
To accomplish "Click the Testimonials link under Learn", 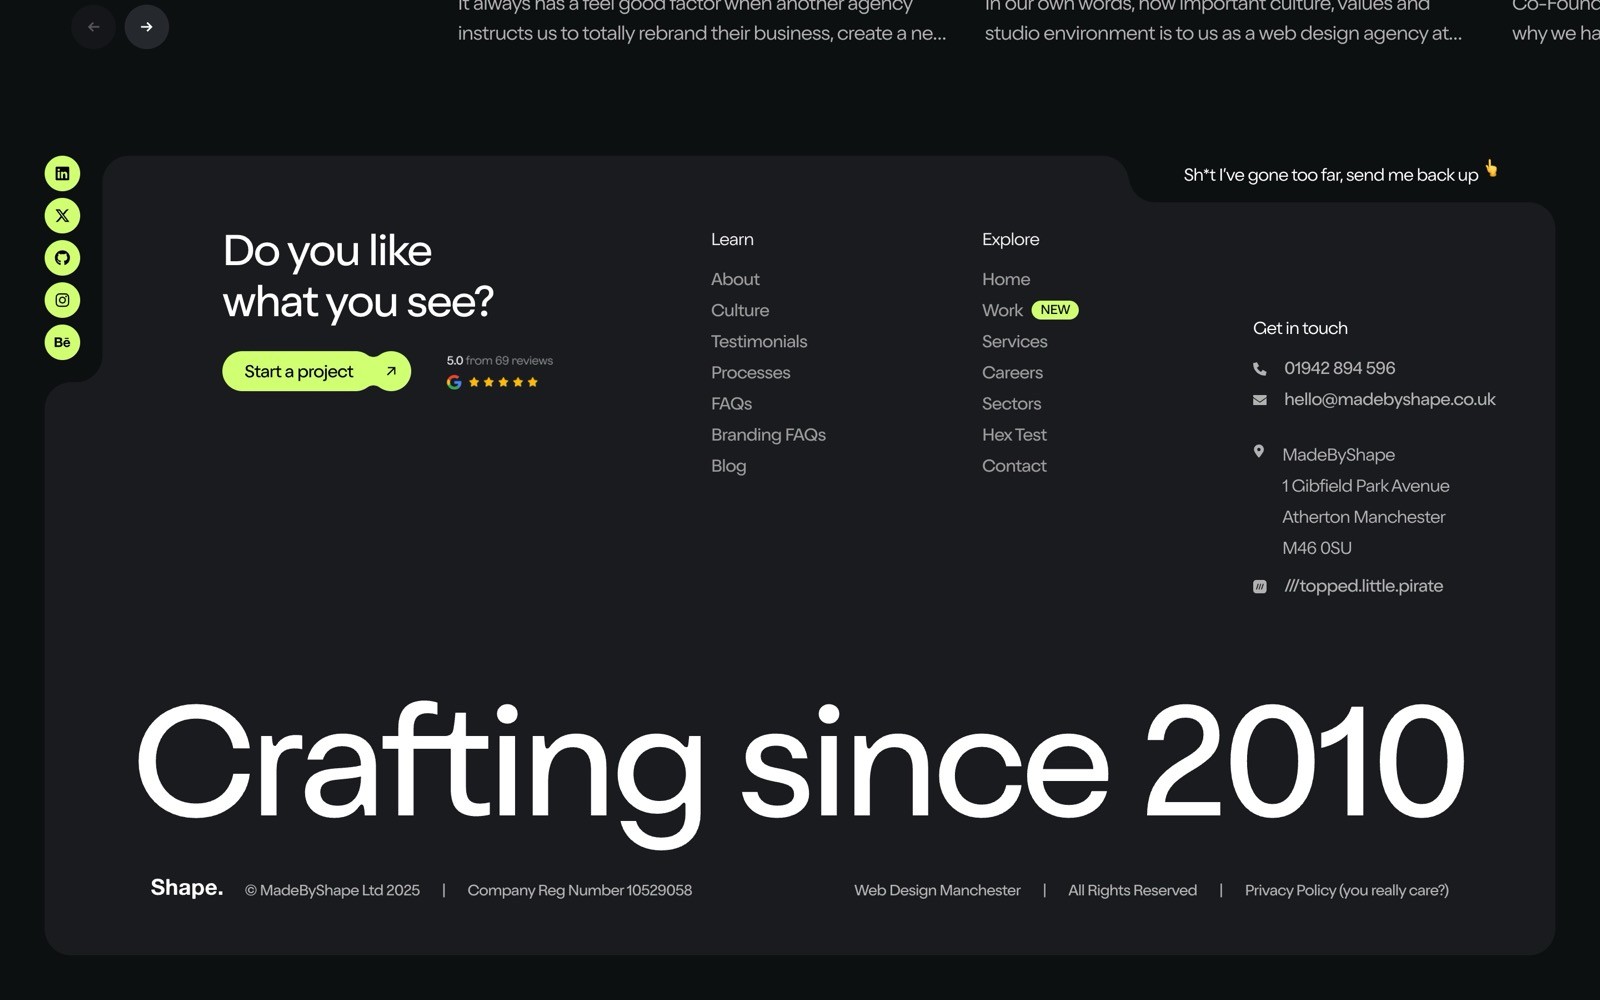I will tap(759, 341).
